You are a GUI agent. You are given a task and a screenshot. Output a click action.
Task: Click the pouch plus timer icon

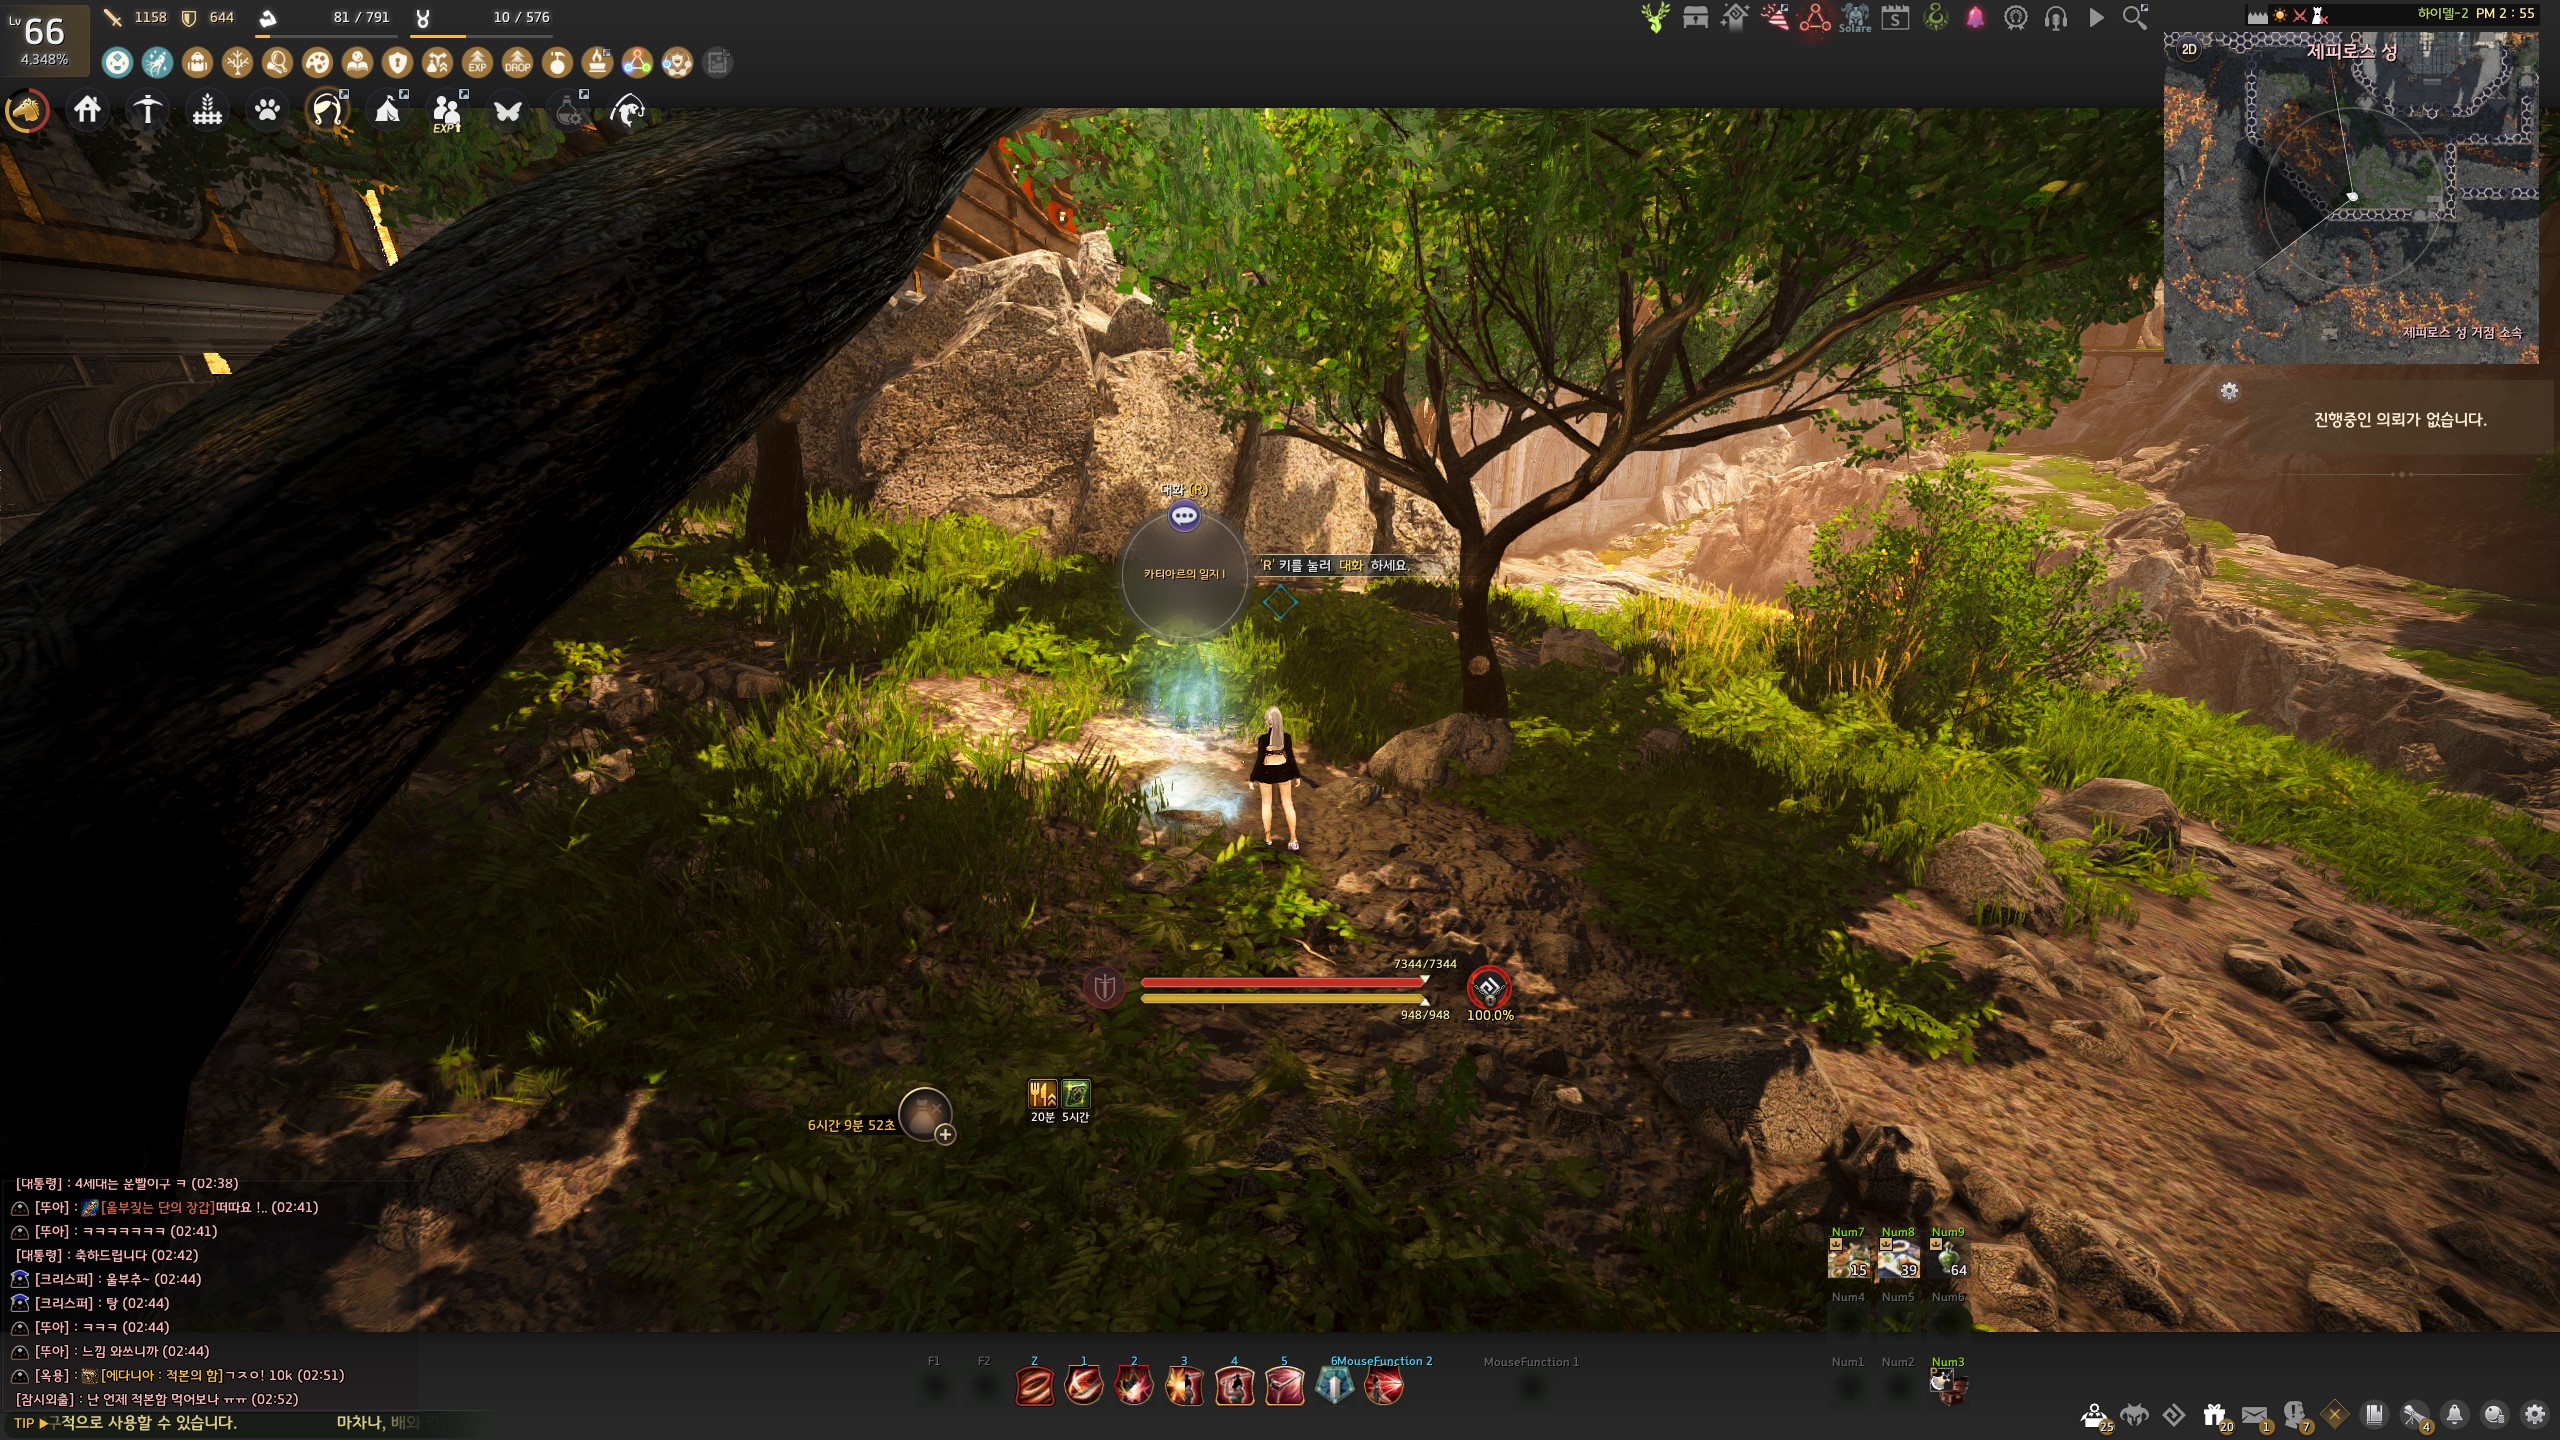point(926,1114)
